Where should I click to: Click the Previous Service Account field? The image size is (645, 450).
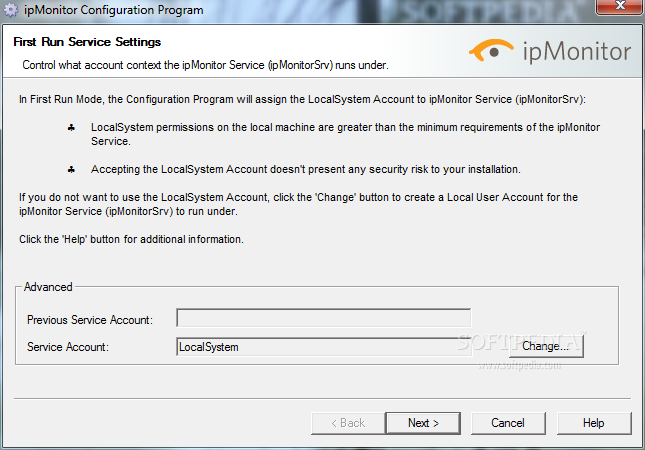323,318
